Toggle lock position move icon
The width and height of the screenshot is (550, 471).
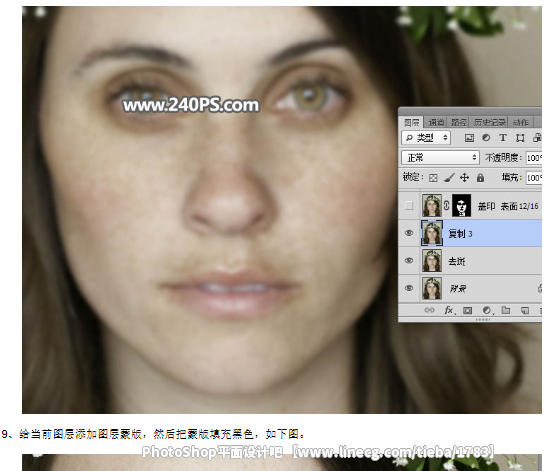tap(464, 178)
